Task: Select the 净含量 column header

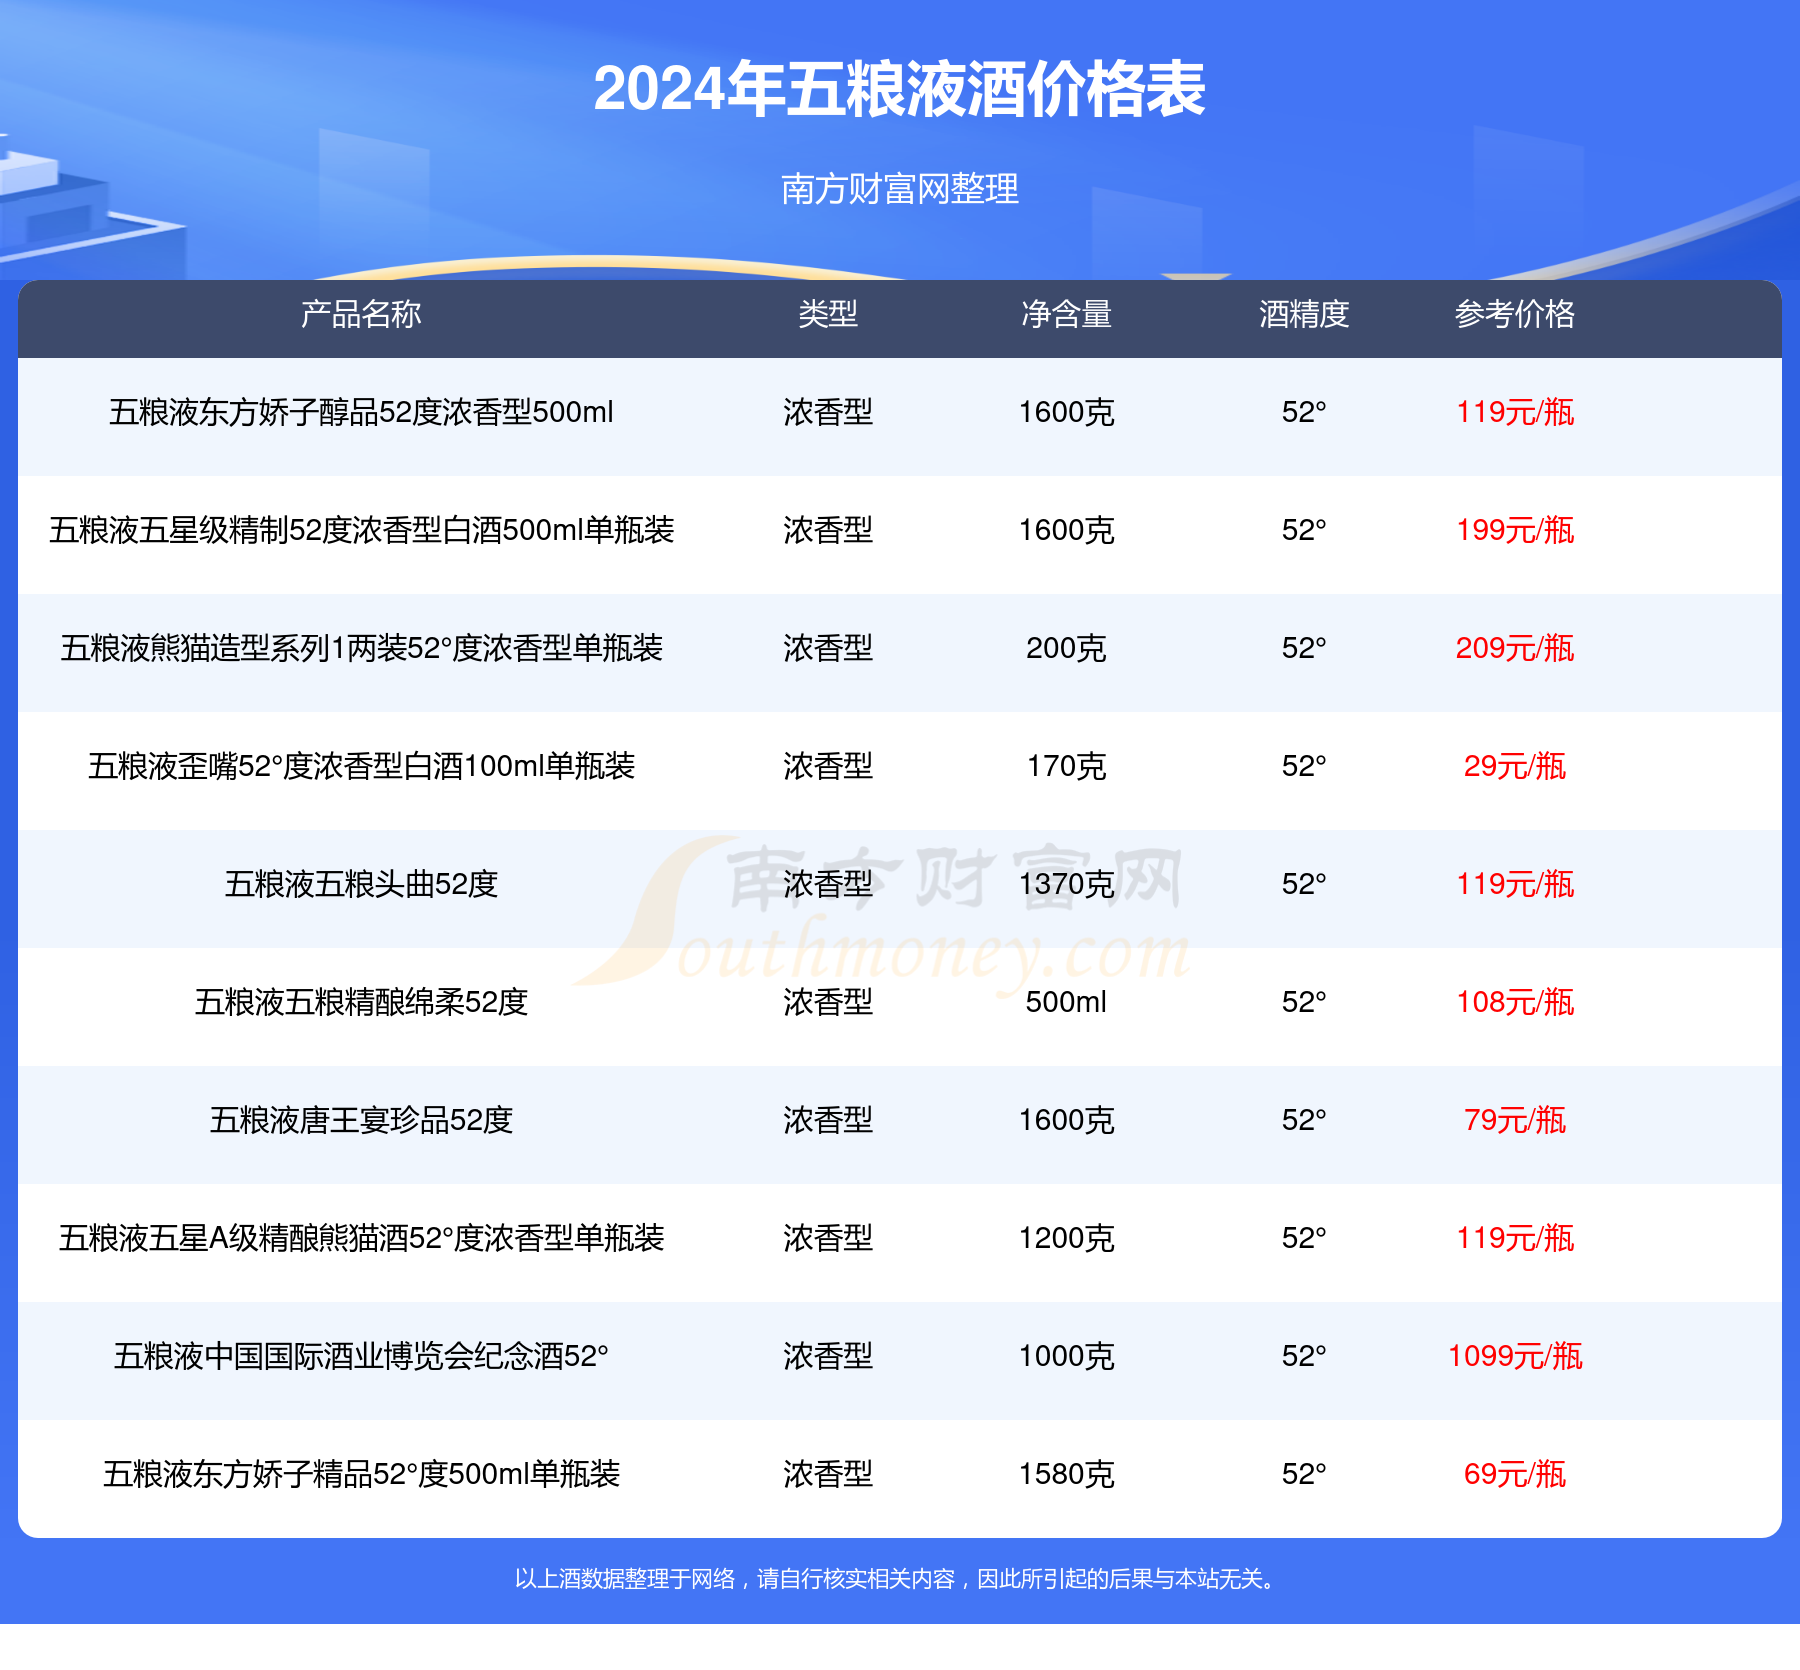Action: (x=1066, y=314)
